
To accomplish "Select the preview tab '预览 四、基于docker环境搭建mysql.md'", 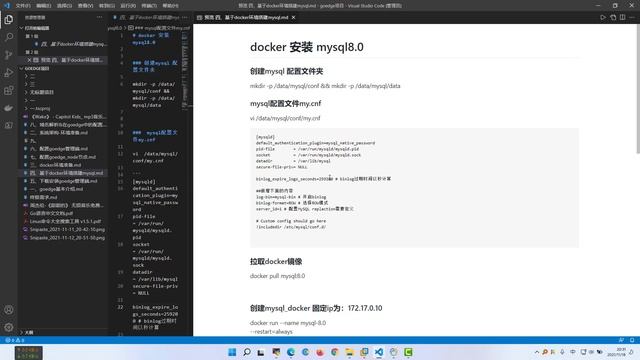I will [x=246, y=18].
